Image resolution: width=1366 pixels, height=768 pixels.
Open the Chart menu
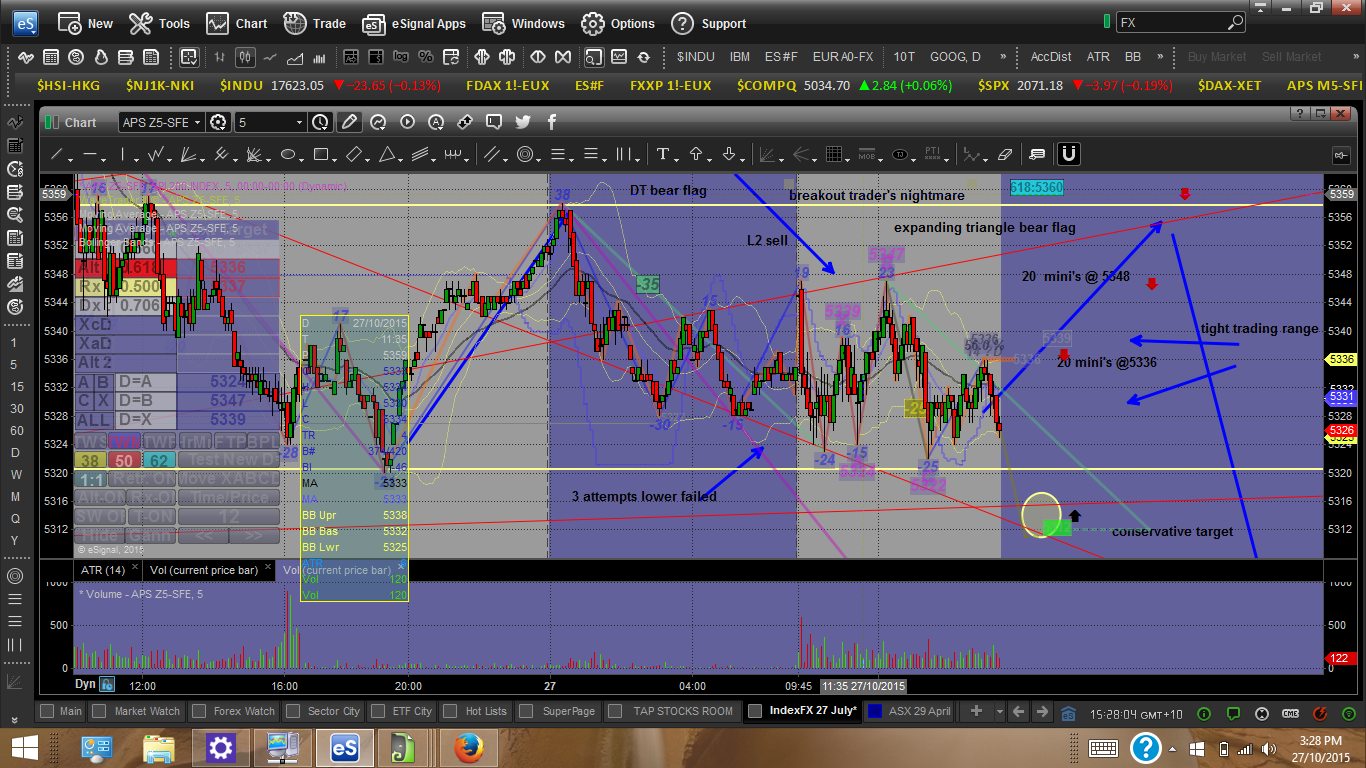point(237,23)
